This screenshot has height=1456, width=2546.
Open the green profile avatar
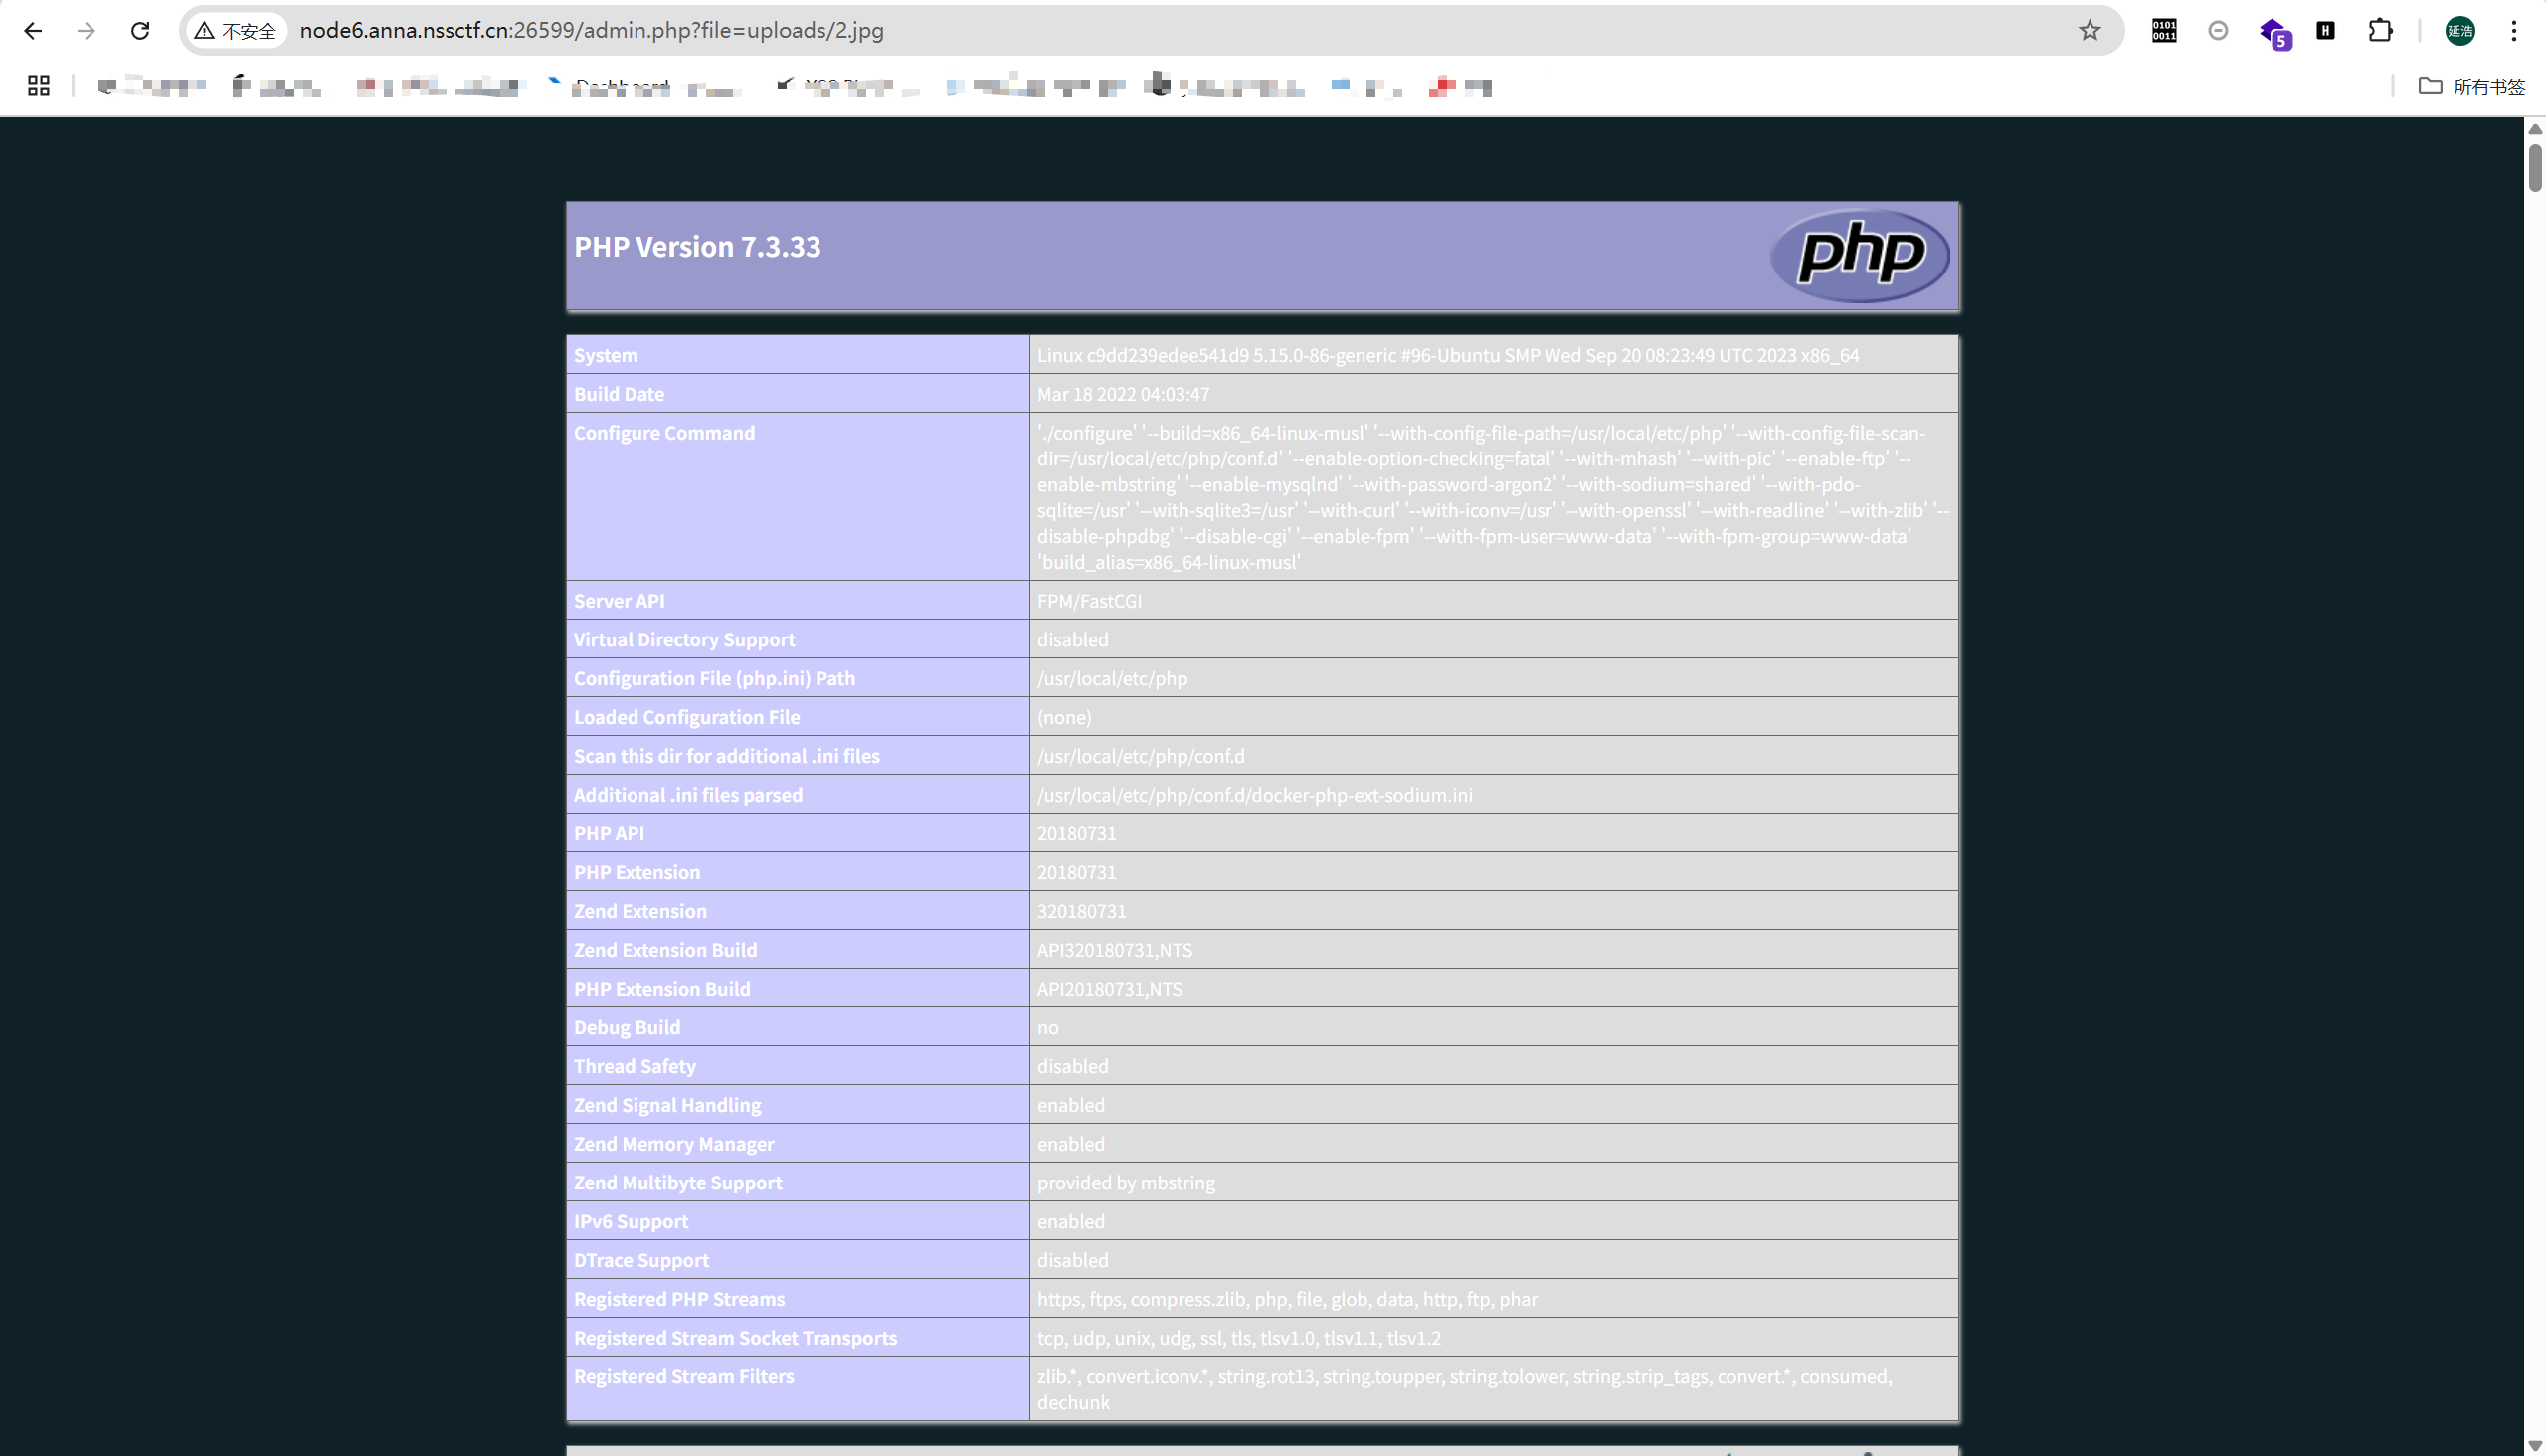coord(2459,30)
